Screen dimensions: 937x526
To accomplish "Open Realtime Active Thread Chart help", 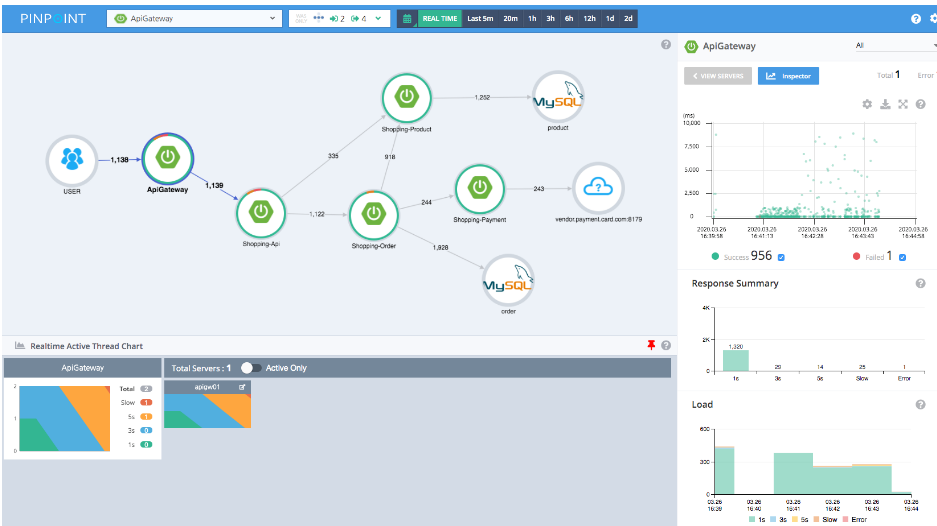I will coord(666,345).
